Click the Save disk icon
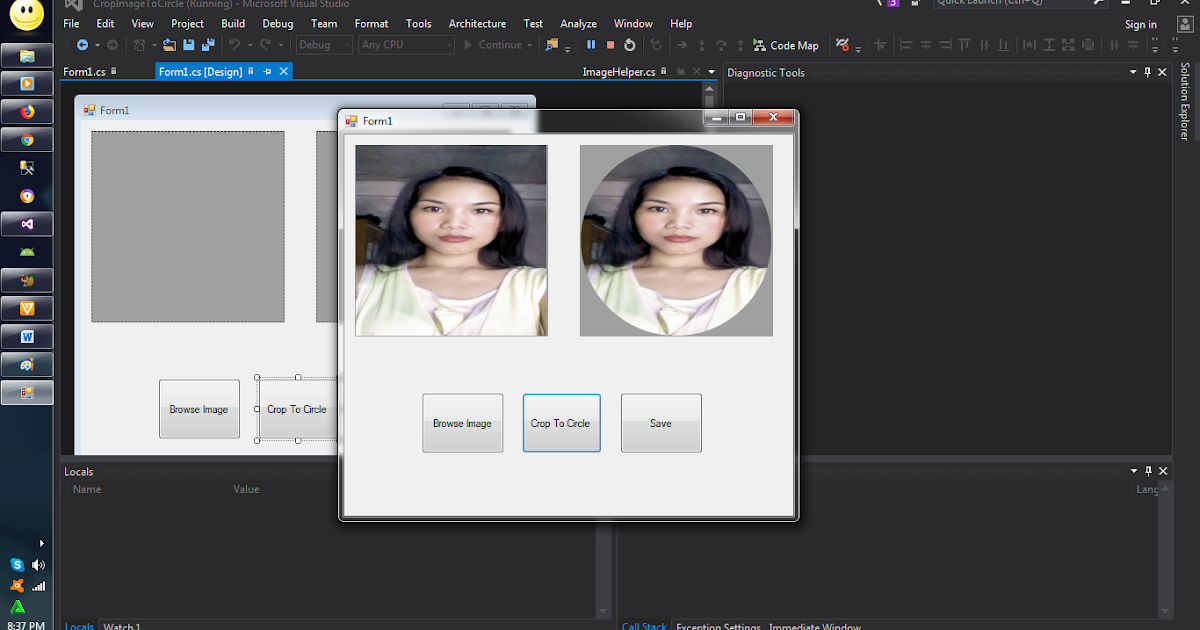The image size is (1200, 630). [188, 45]
